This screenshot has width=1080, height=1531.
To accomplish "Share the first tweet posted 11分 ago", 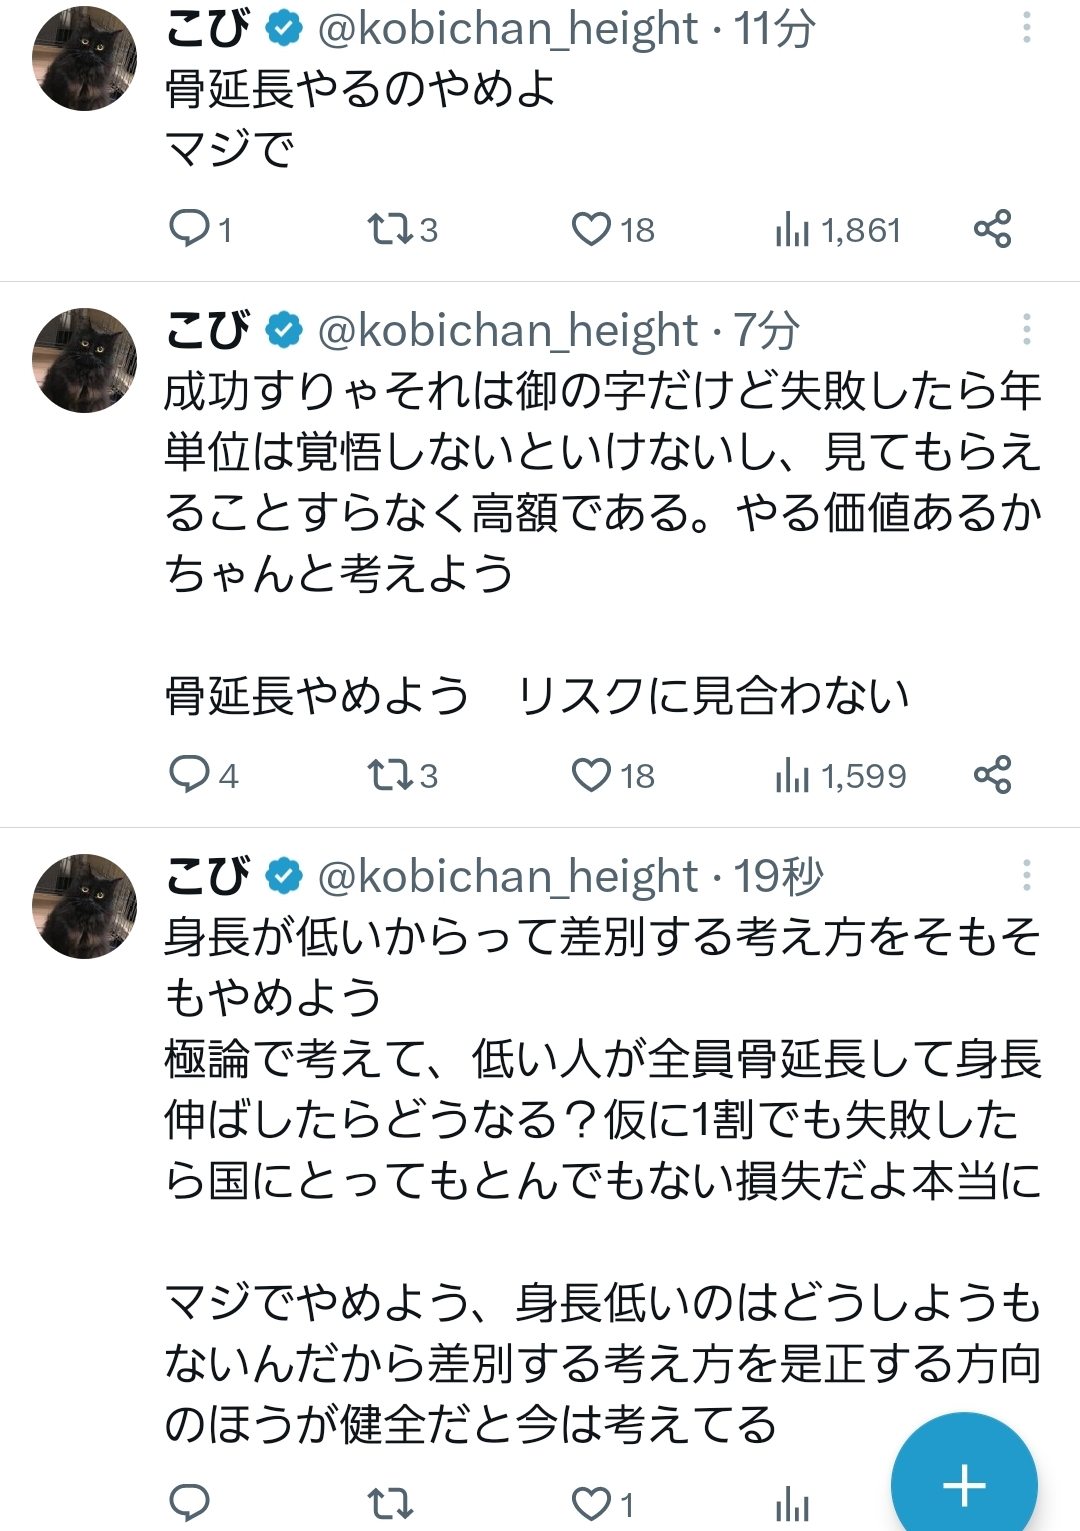I will [992, 229].
